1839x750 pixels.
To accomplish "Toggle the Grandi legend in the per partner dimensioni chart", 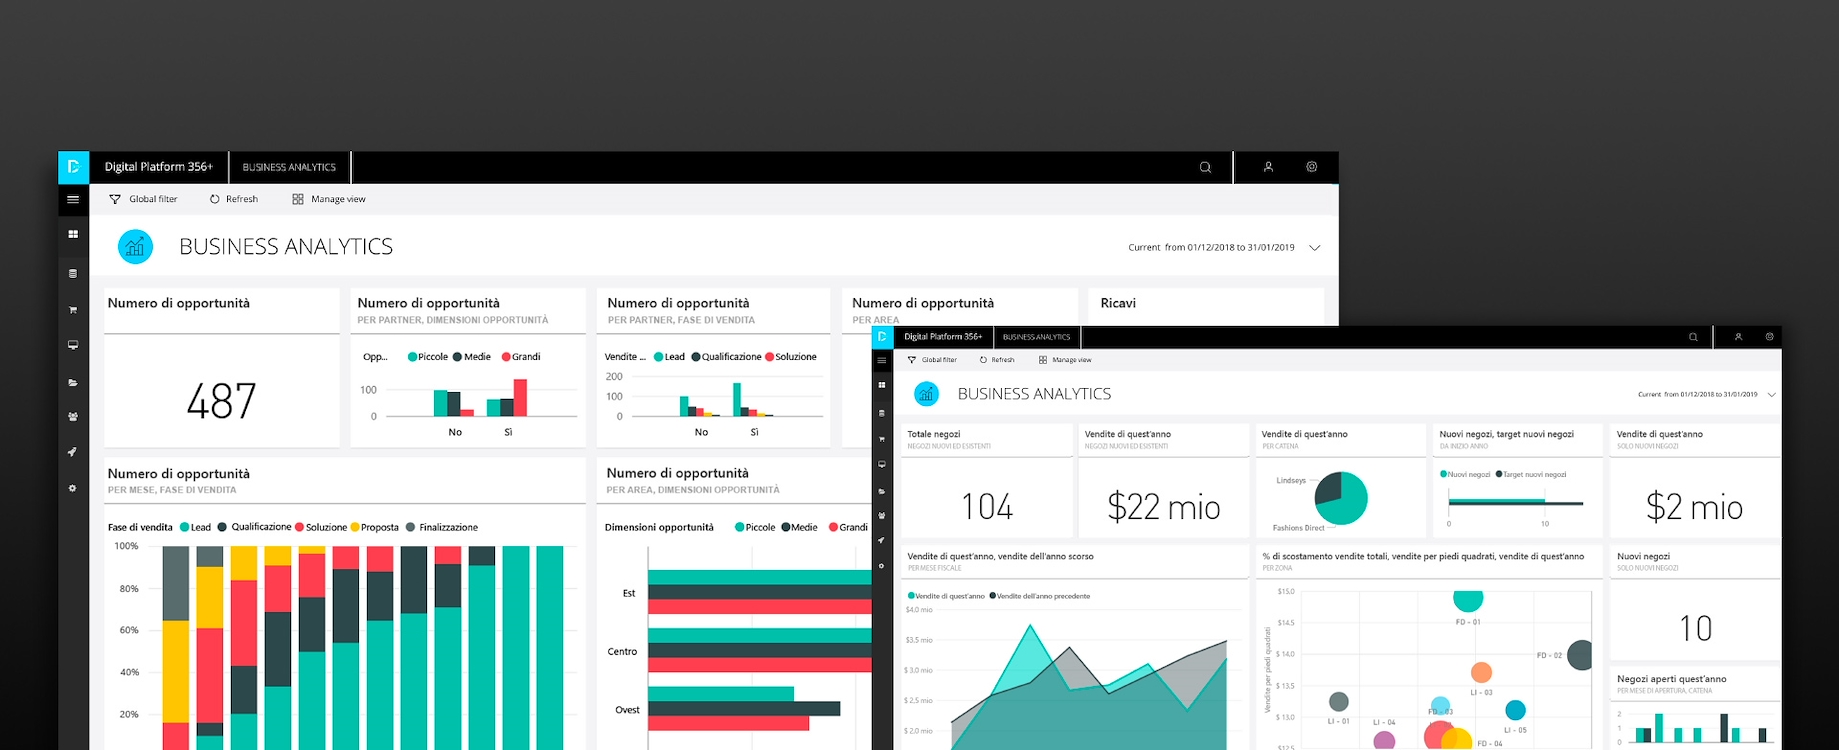I will 521,357.
